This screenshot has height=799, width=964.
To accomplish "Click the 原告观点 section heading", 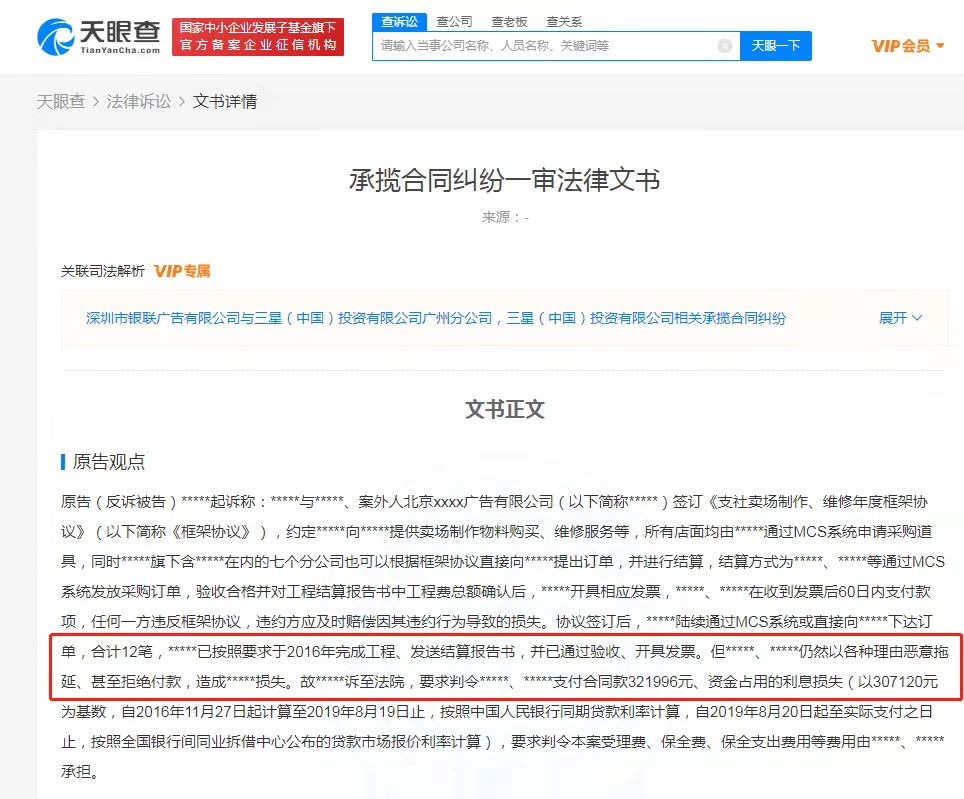I will click(x=108, y=462).
